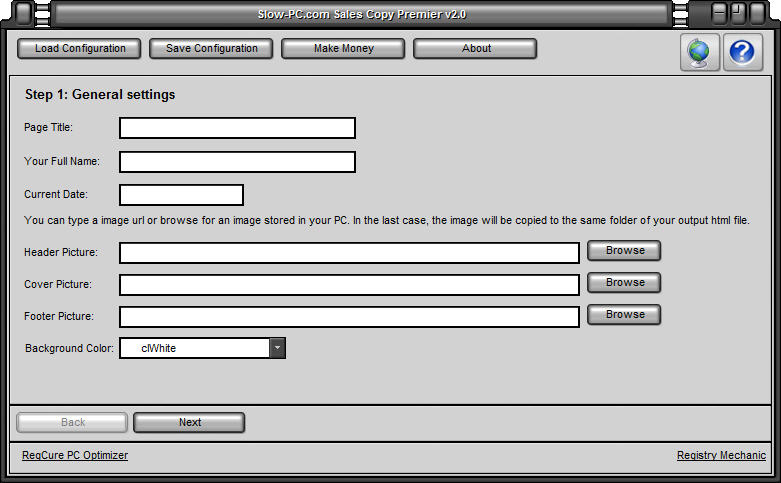
Task: Select the Current Date input field
Action: pyautogui.click(x=181, y=195)
